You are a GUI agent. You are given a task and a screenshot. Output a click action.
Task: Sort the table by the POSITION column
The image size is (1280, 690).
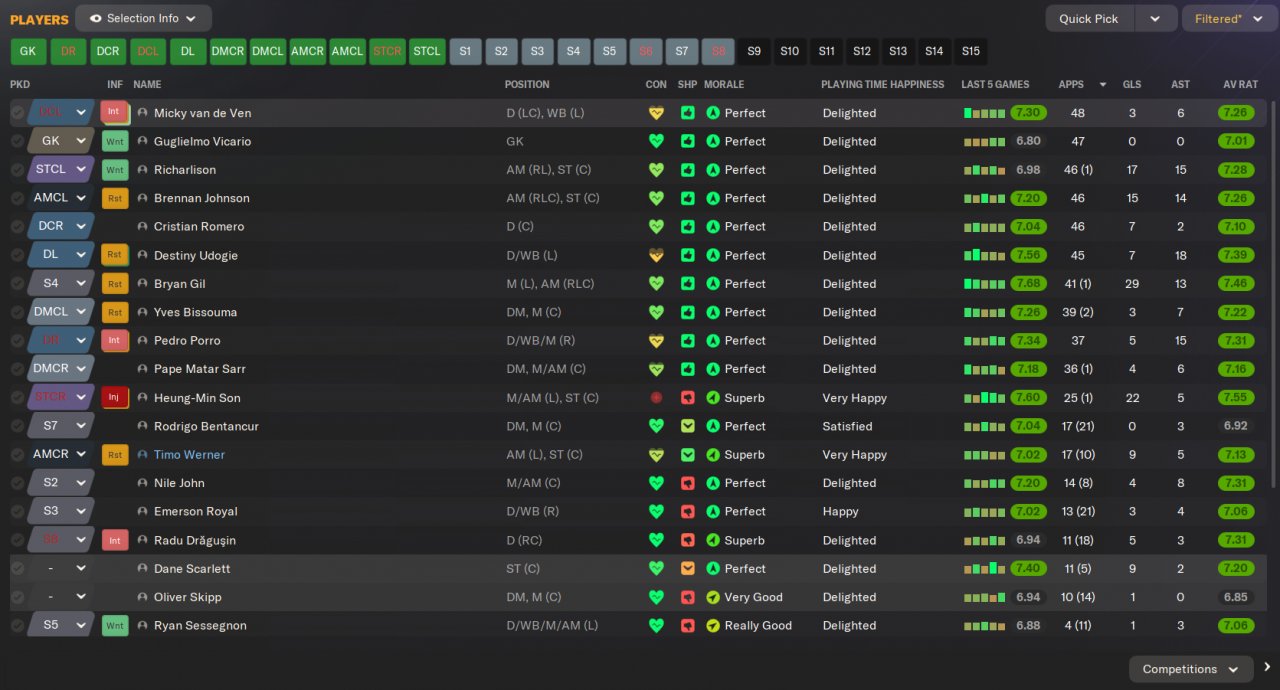pyautogui.click(x=527, y=84)
